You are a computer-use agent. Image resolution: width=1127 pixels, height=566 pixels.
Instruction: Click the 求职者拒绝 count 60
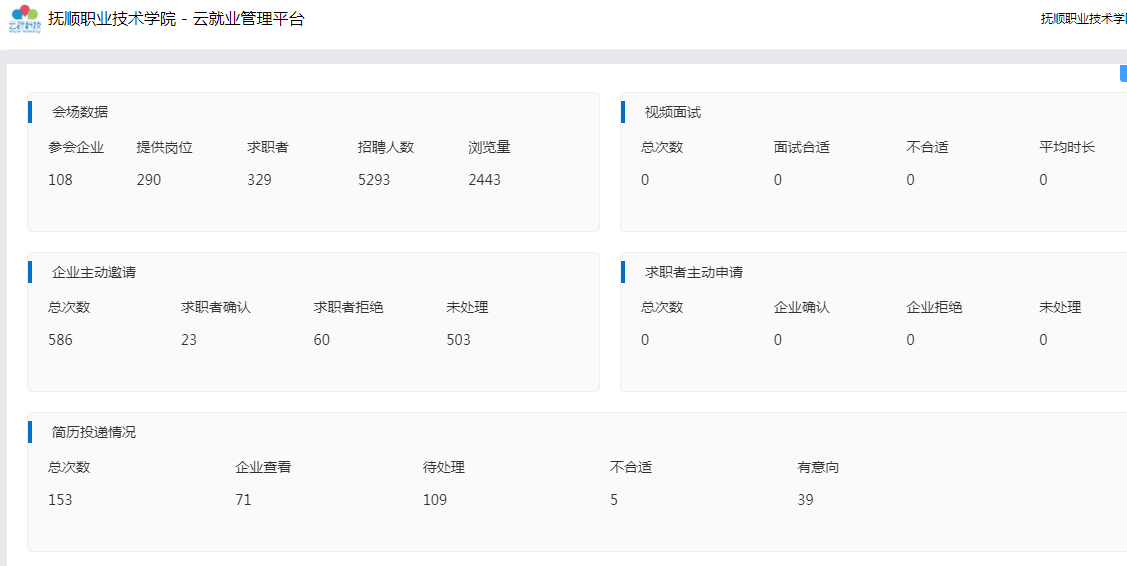[x=322, y=340]
